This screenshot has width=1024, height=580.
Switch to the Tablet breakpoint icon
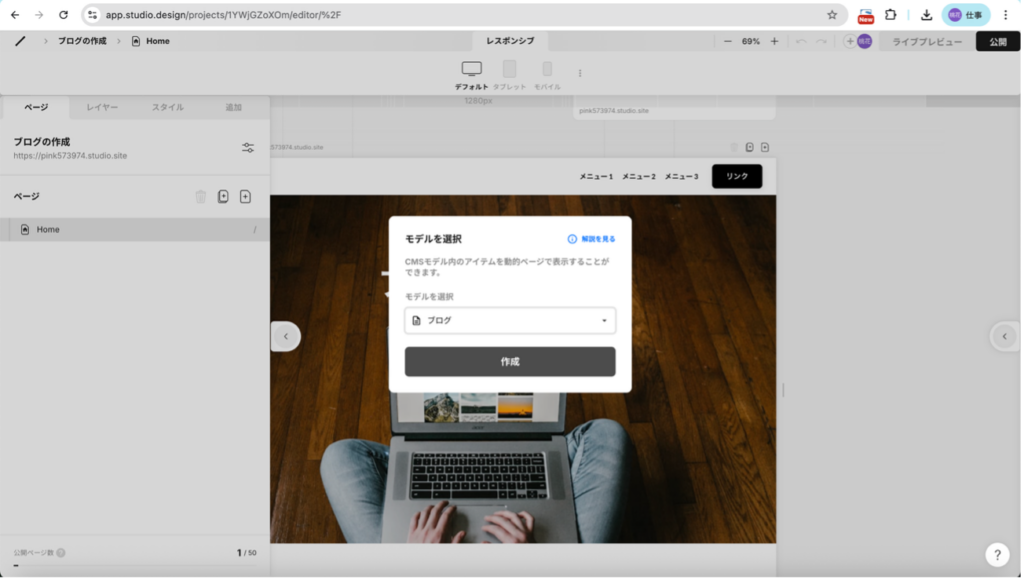click(509, 69)
